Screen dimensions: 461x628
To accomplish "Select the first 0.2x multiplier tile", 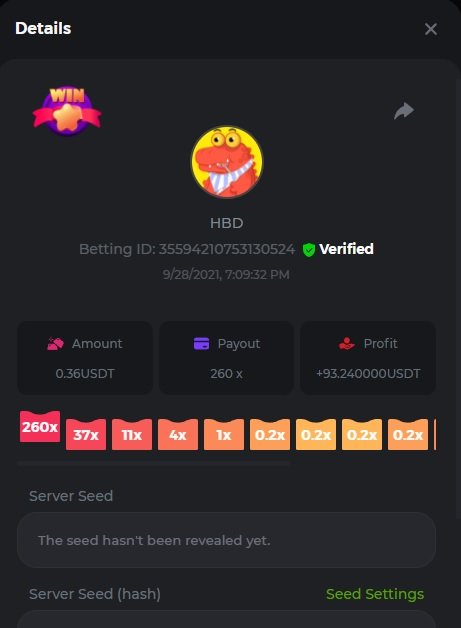I will (270, 435).
